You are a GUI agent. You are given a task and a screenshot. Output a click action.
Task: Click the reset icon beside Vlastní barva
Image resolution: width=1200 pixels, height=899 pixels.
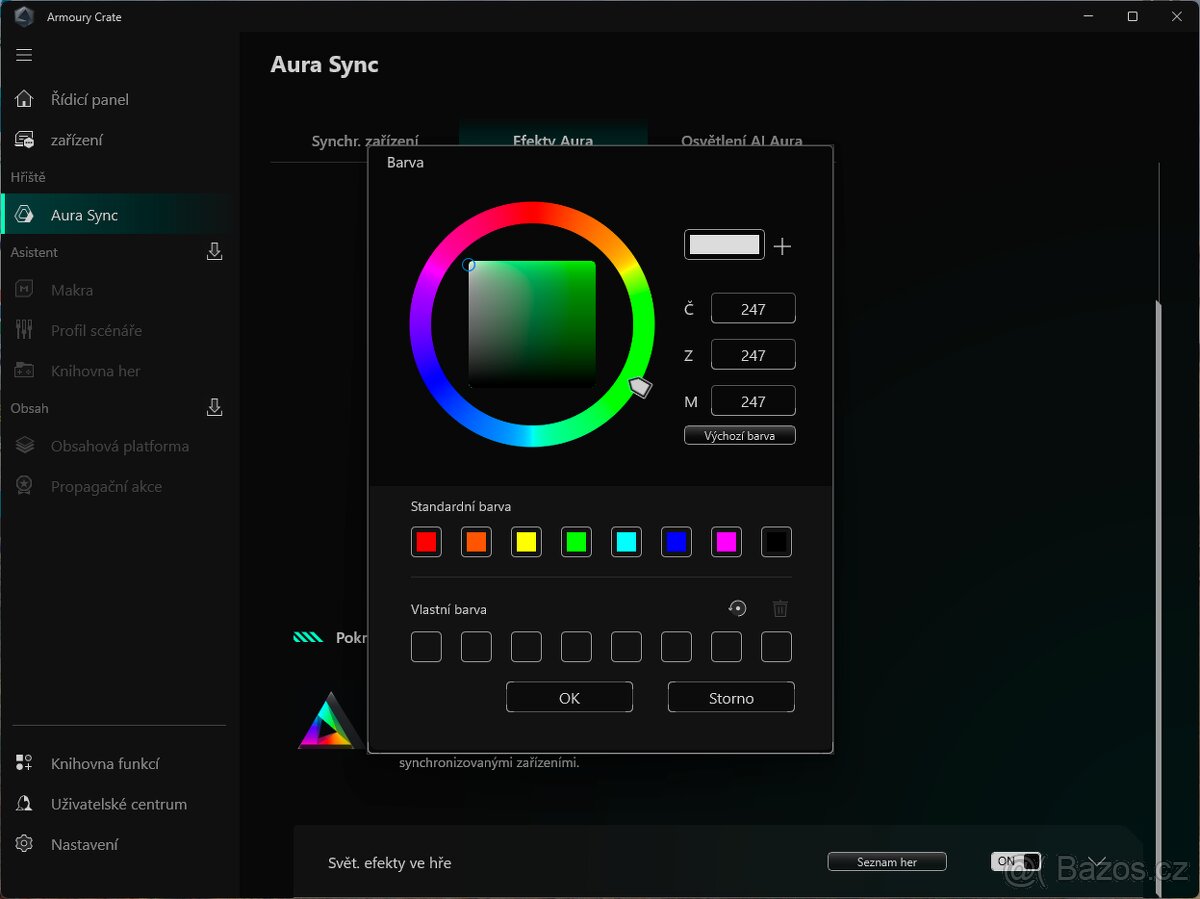pos(737,608)
